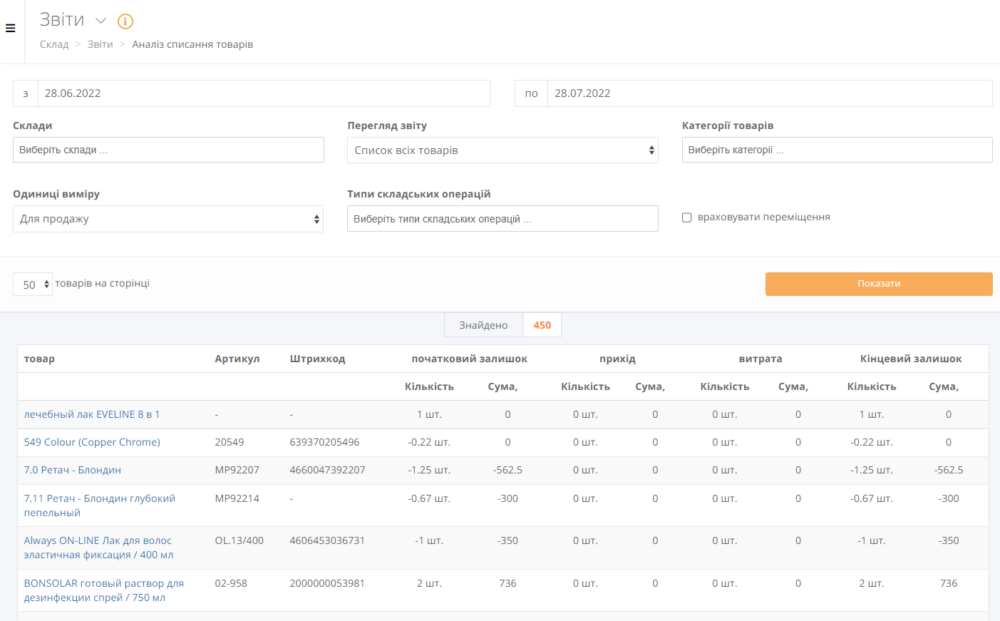
Task: Change the 50 items per page selector
Action: pos(33,285)
